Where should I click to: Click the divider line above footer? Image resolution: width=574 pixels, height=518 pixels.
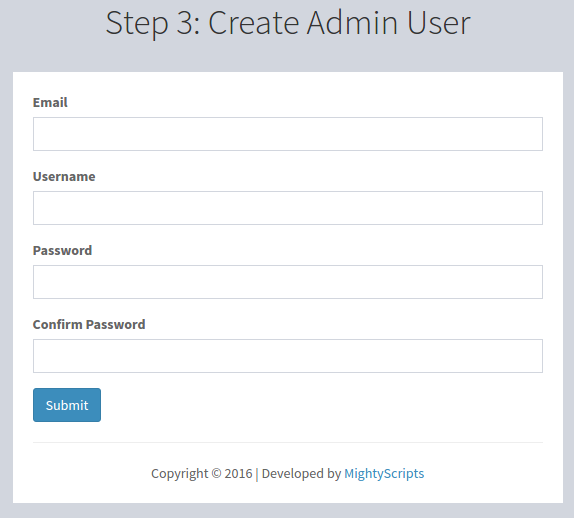(288, 442)
